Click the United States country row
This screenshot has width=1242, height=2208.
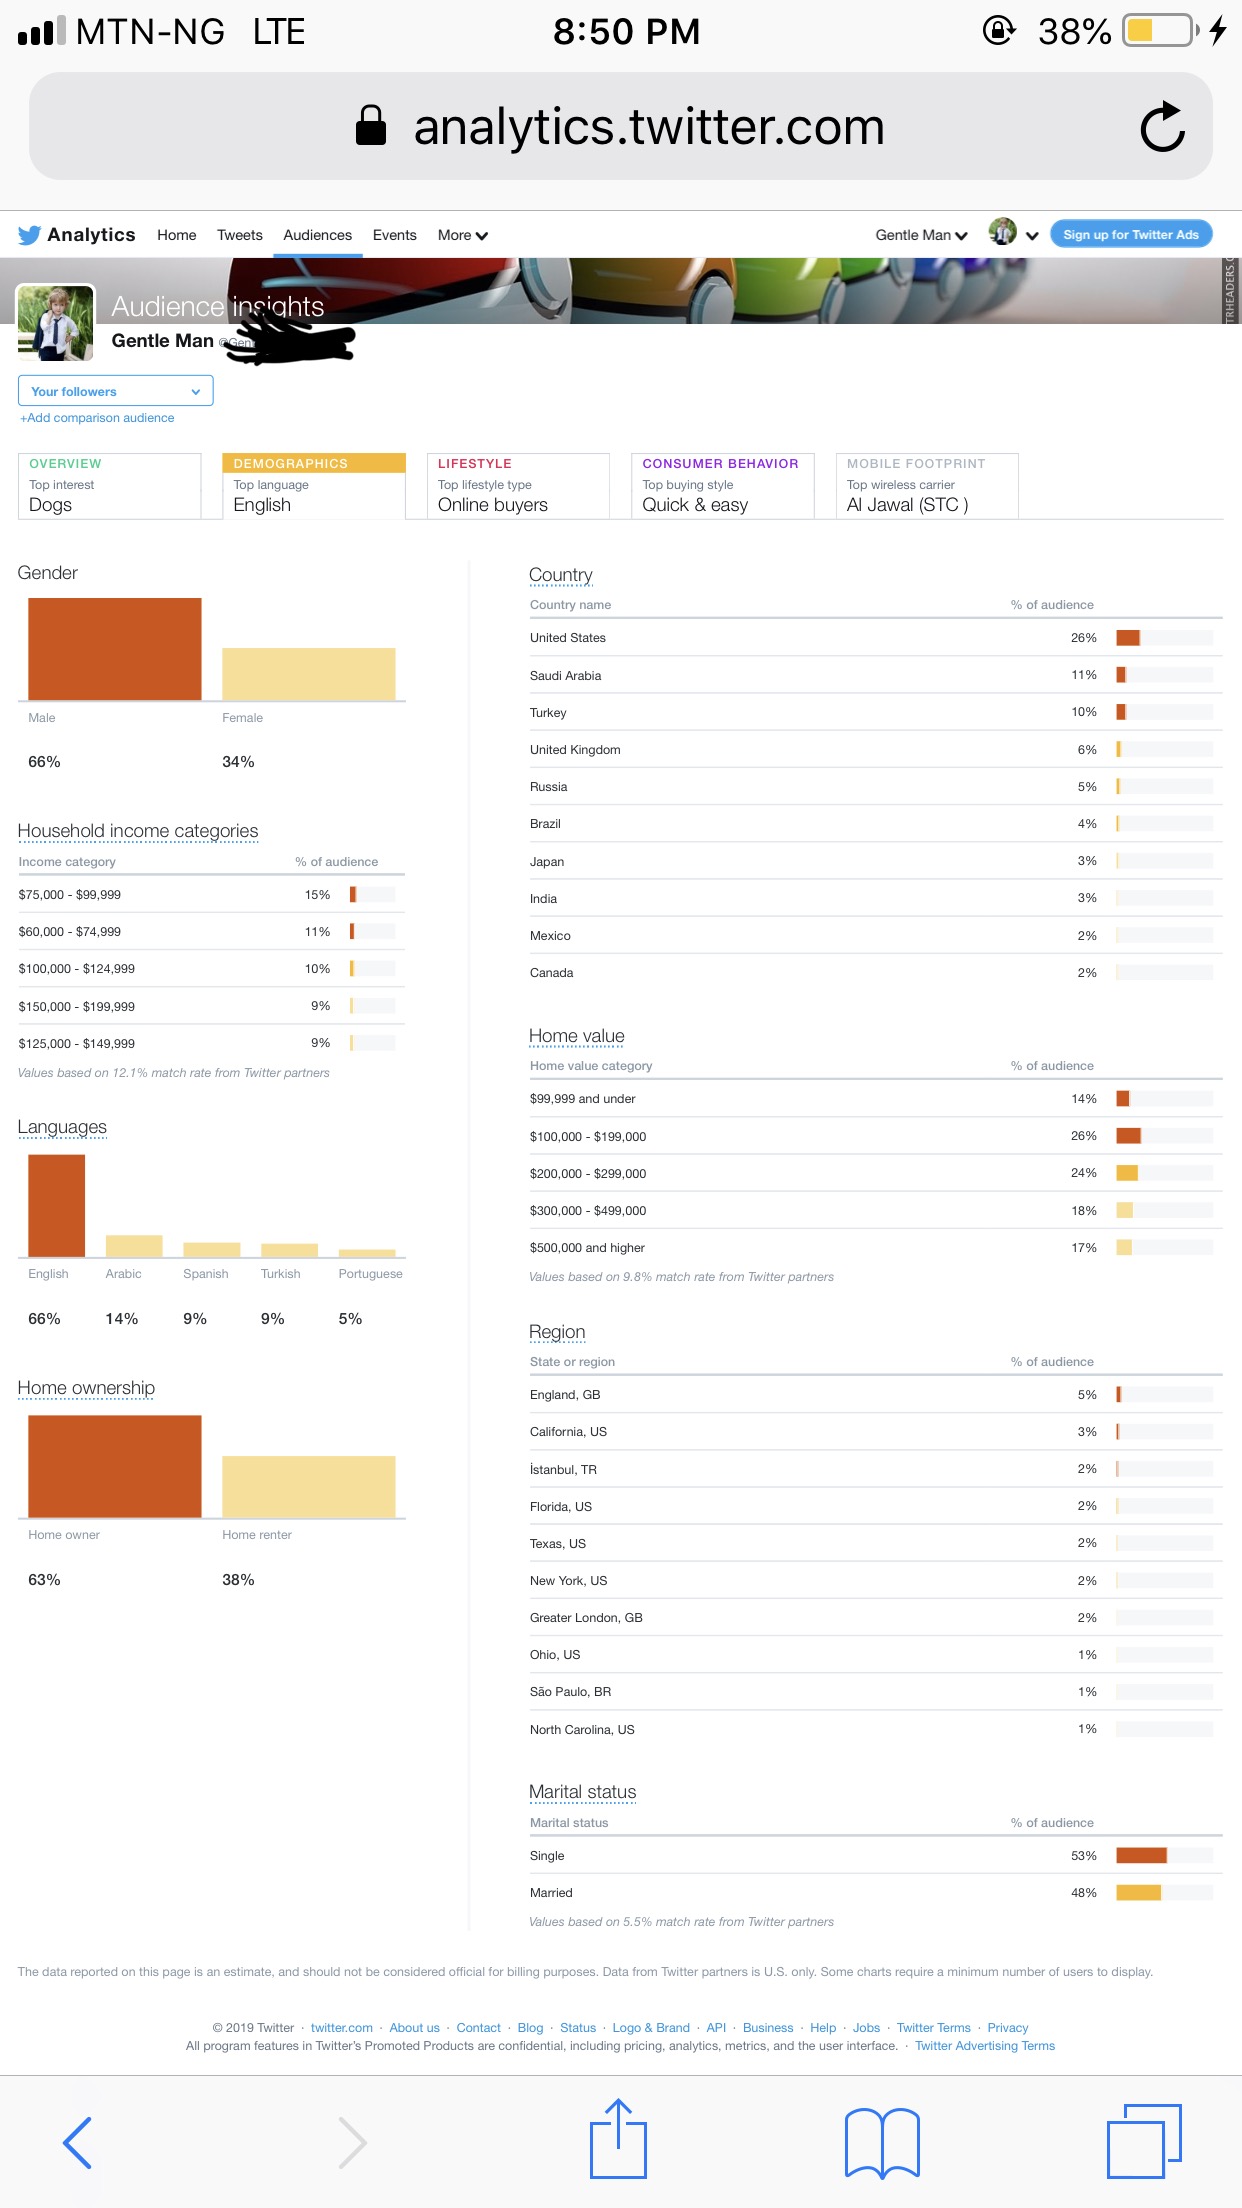pyautogui.click(x=875, y=638)
